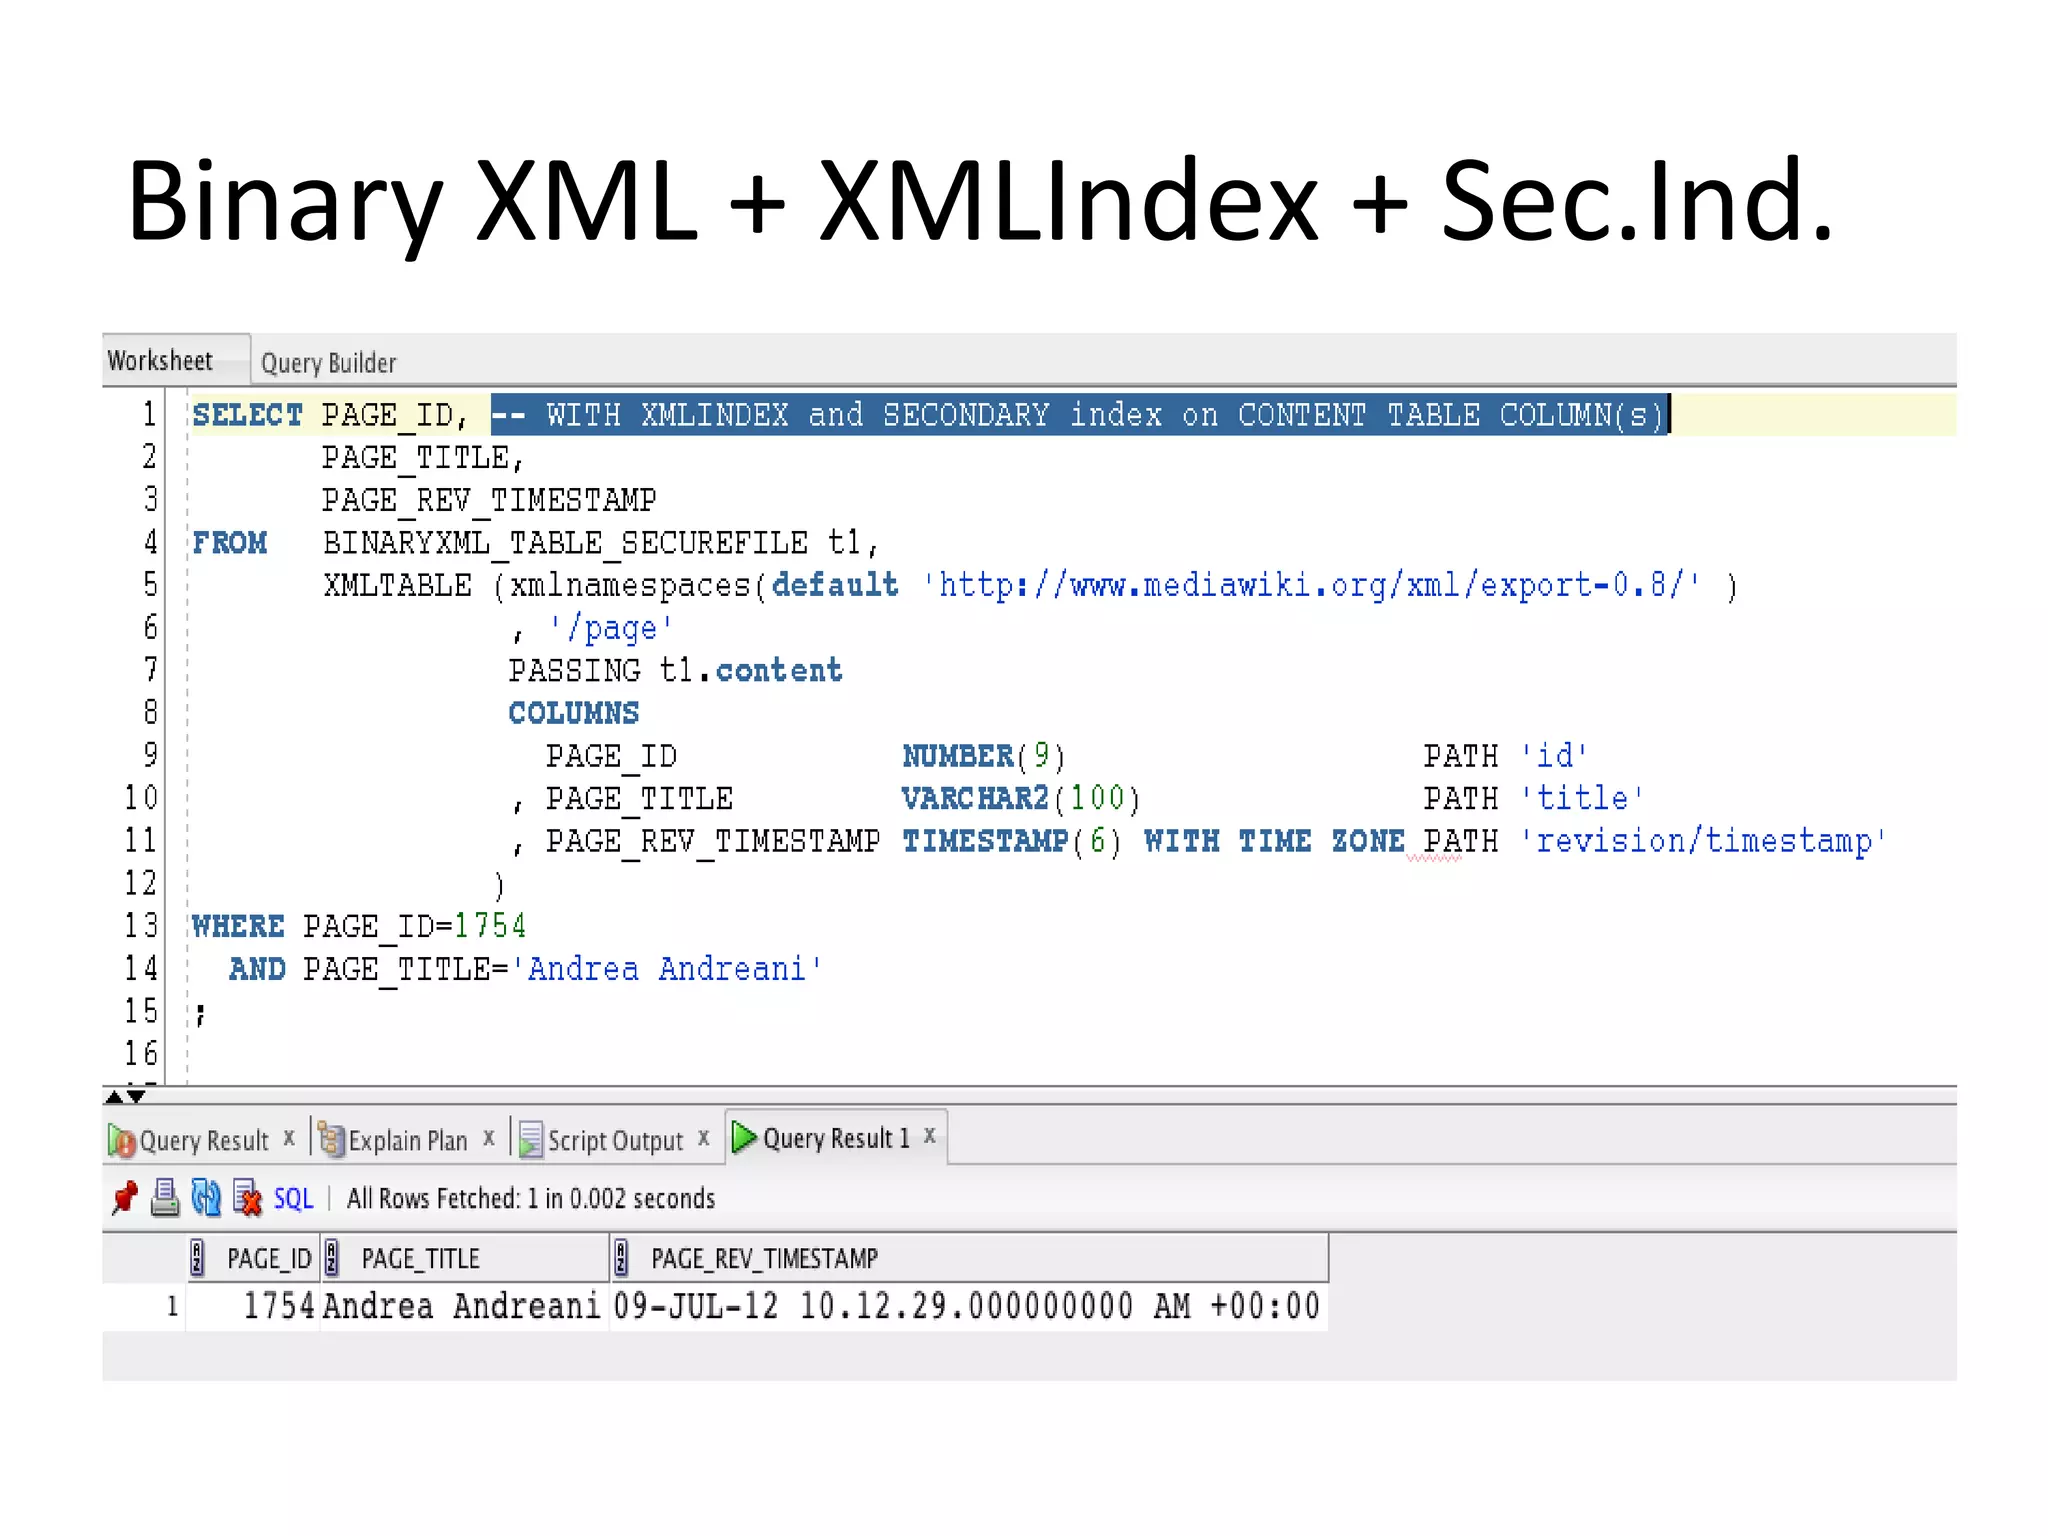Click the print icon in results toolbar
Image resolution: width=2048 pixels, height=1536 pixels.
click(x=165, y=1197)
